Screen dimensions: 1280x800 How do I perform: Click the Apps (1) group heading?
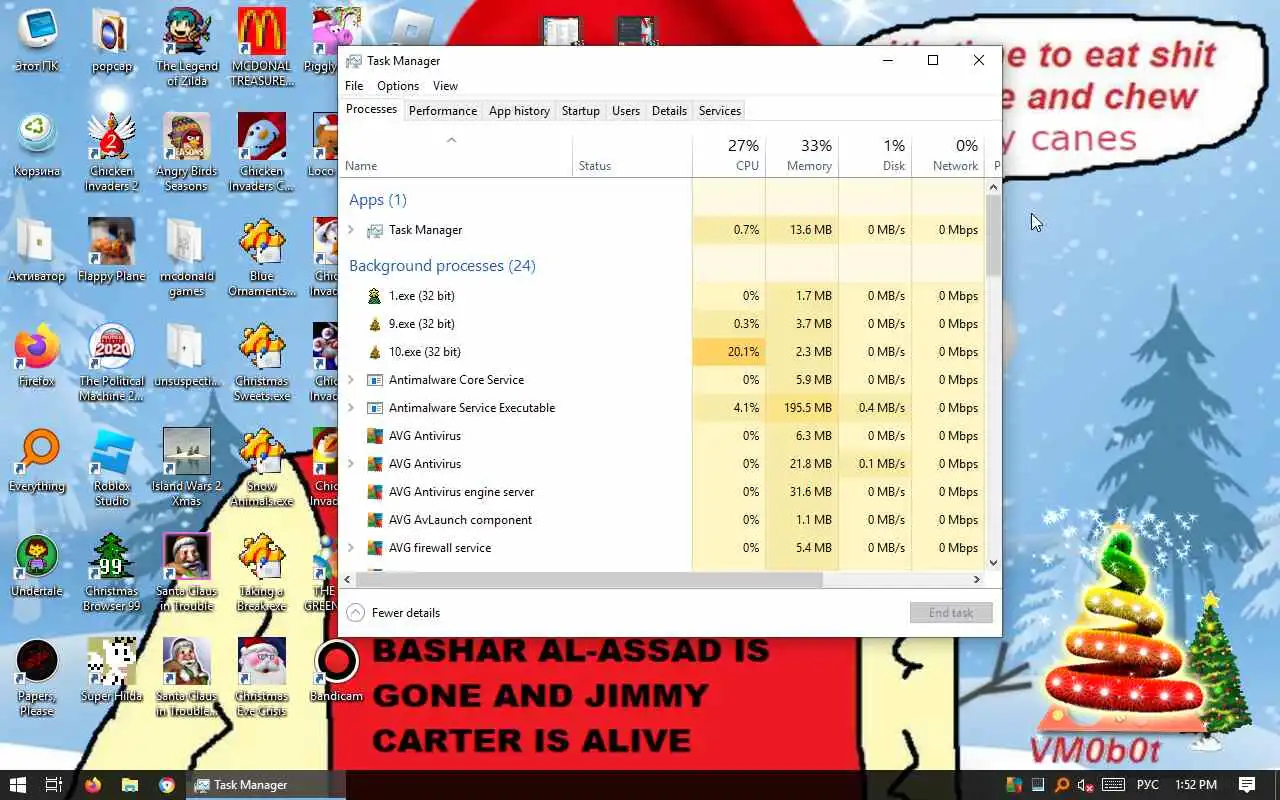[378, 200]
